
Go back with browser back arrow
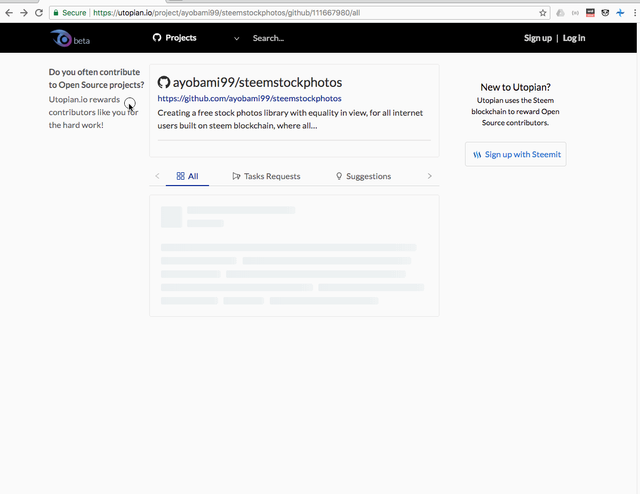point(9,13)
